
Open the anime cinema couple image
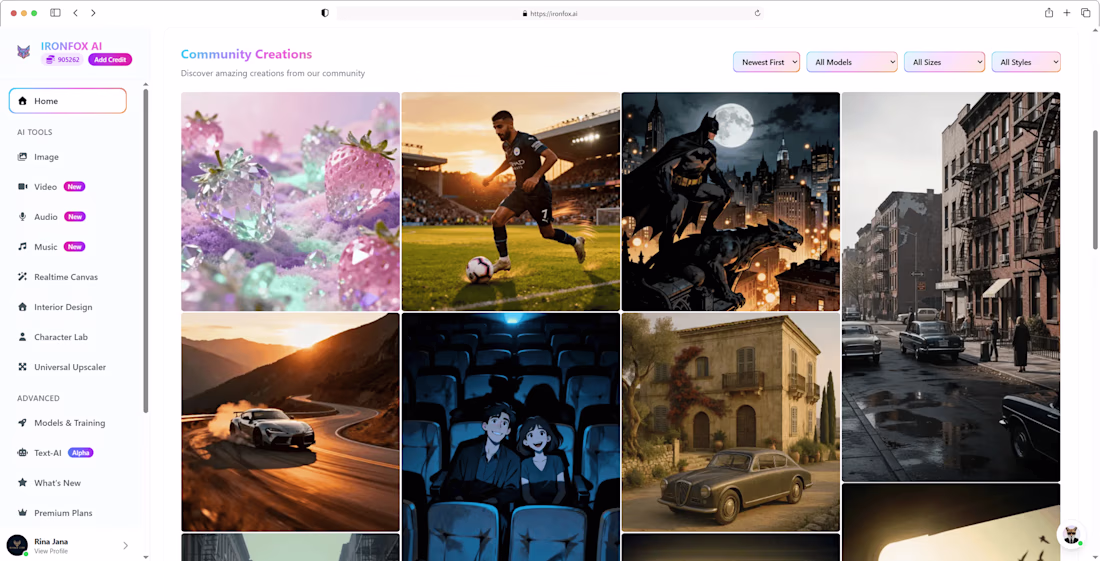point(511,437)
